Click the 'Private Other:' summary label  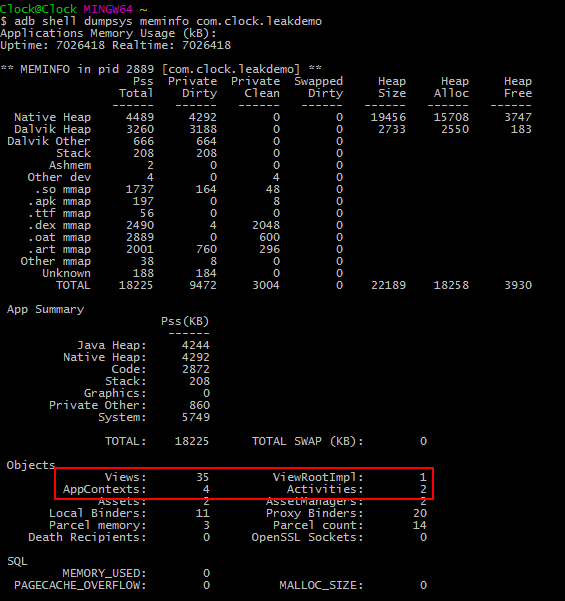pyautogui.click(x=98, y=405)
